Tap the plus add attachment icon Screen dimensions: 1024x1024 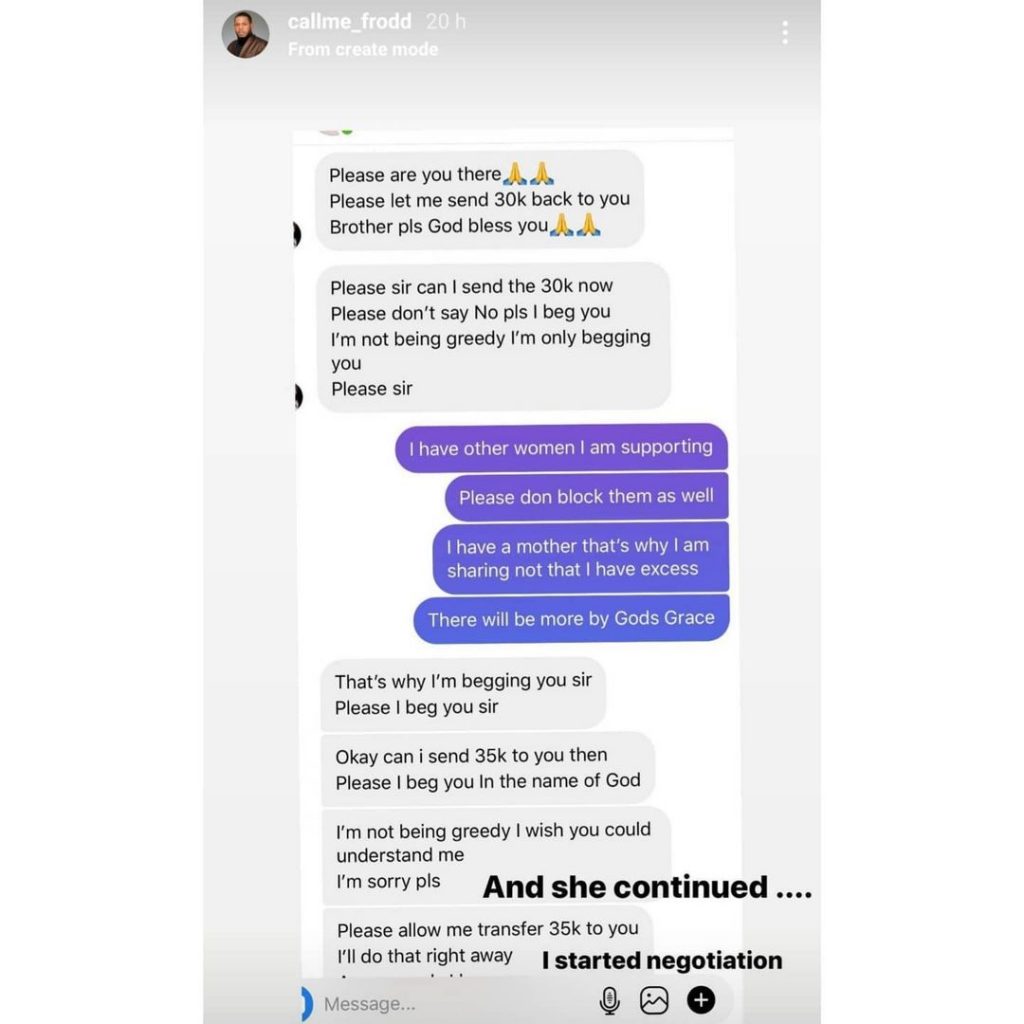click(701, 1000)
